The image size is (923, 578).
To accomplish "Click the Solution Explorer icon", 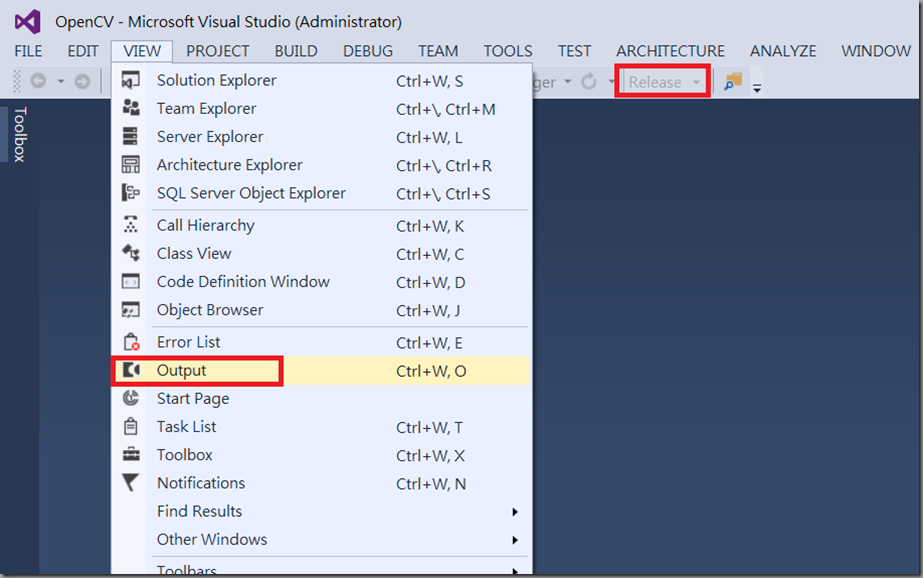I will pos(131,80).
